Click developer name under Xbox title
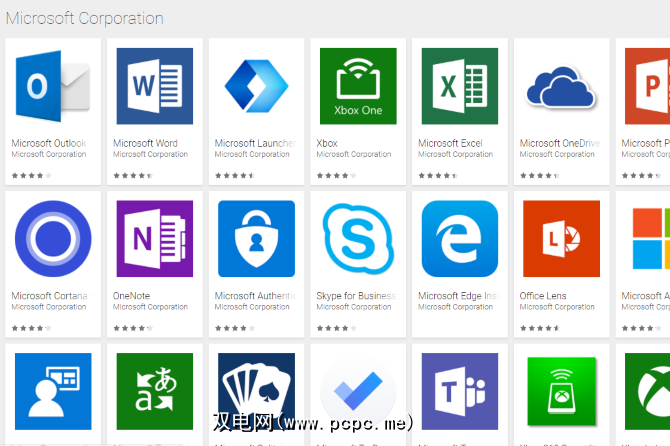 (354, 155)
